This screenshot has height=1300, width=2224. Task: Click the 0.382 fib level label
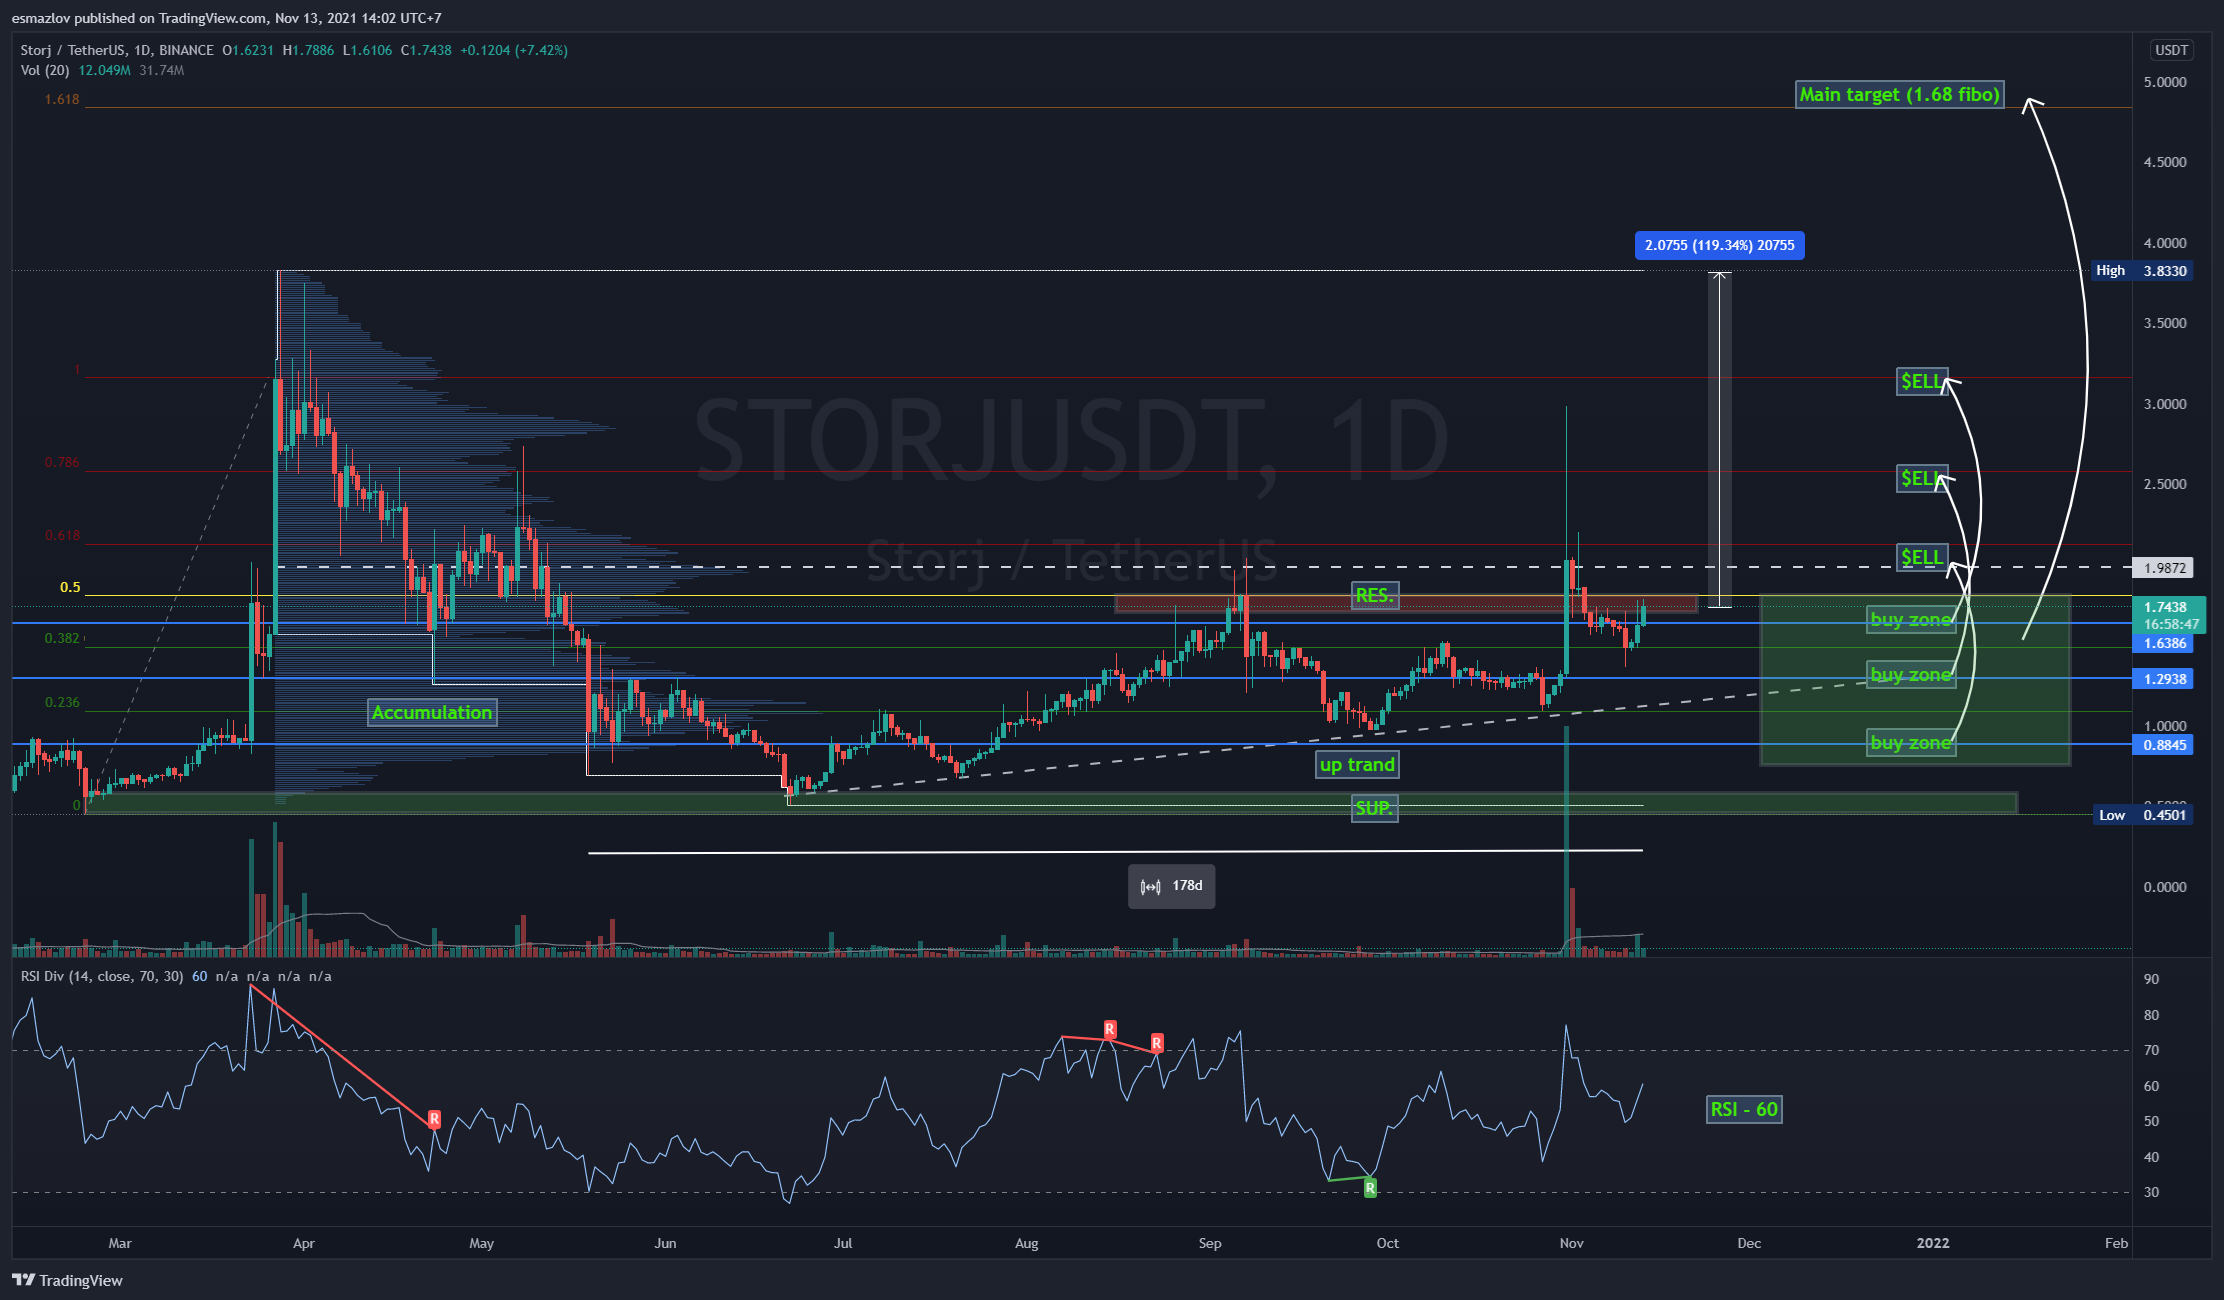click(62, 638)
